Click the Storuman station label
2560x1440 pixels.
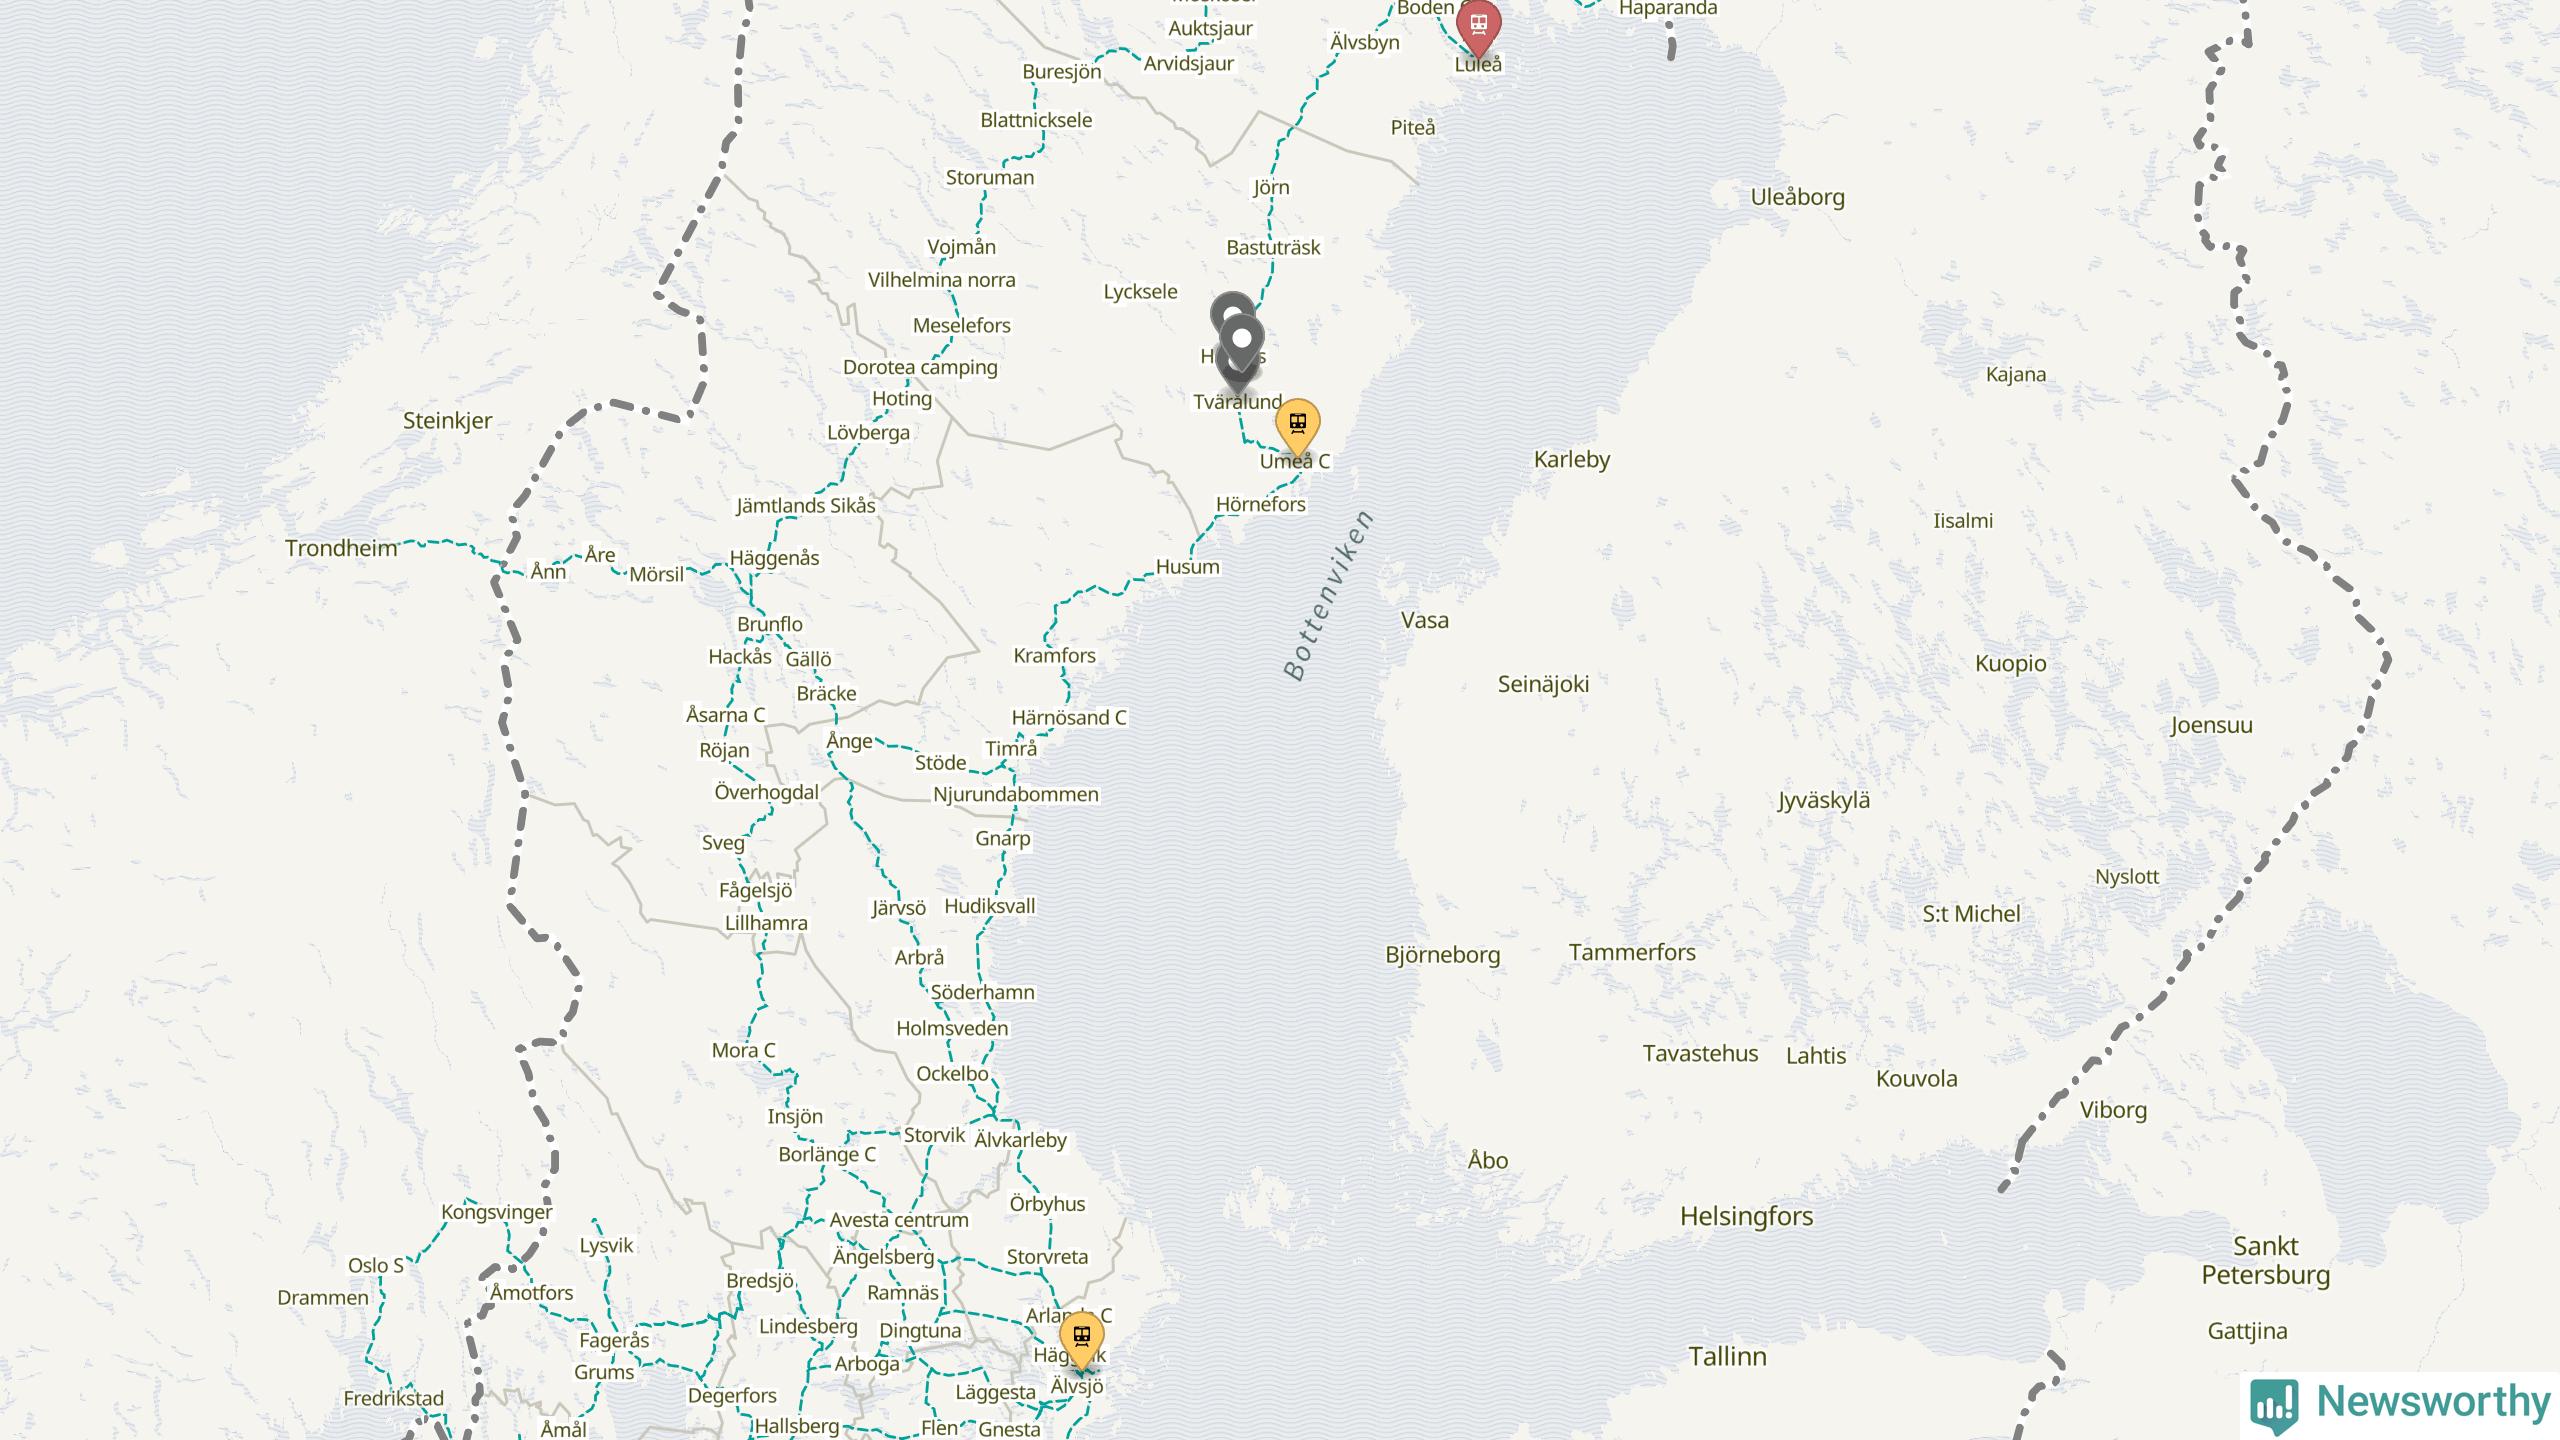pyautogui.click(x=990, y=178)
